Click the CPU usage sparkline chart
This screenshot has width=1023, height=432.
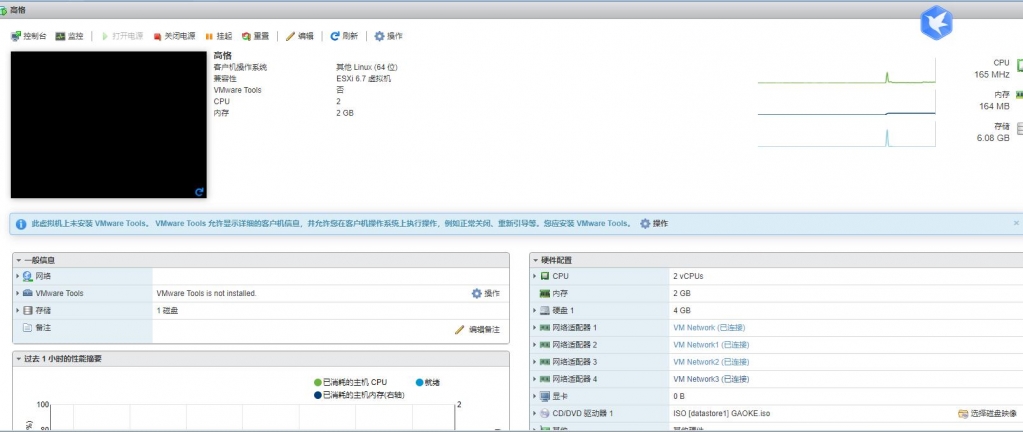click(847, 70)
